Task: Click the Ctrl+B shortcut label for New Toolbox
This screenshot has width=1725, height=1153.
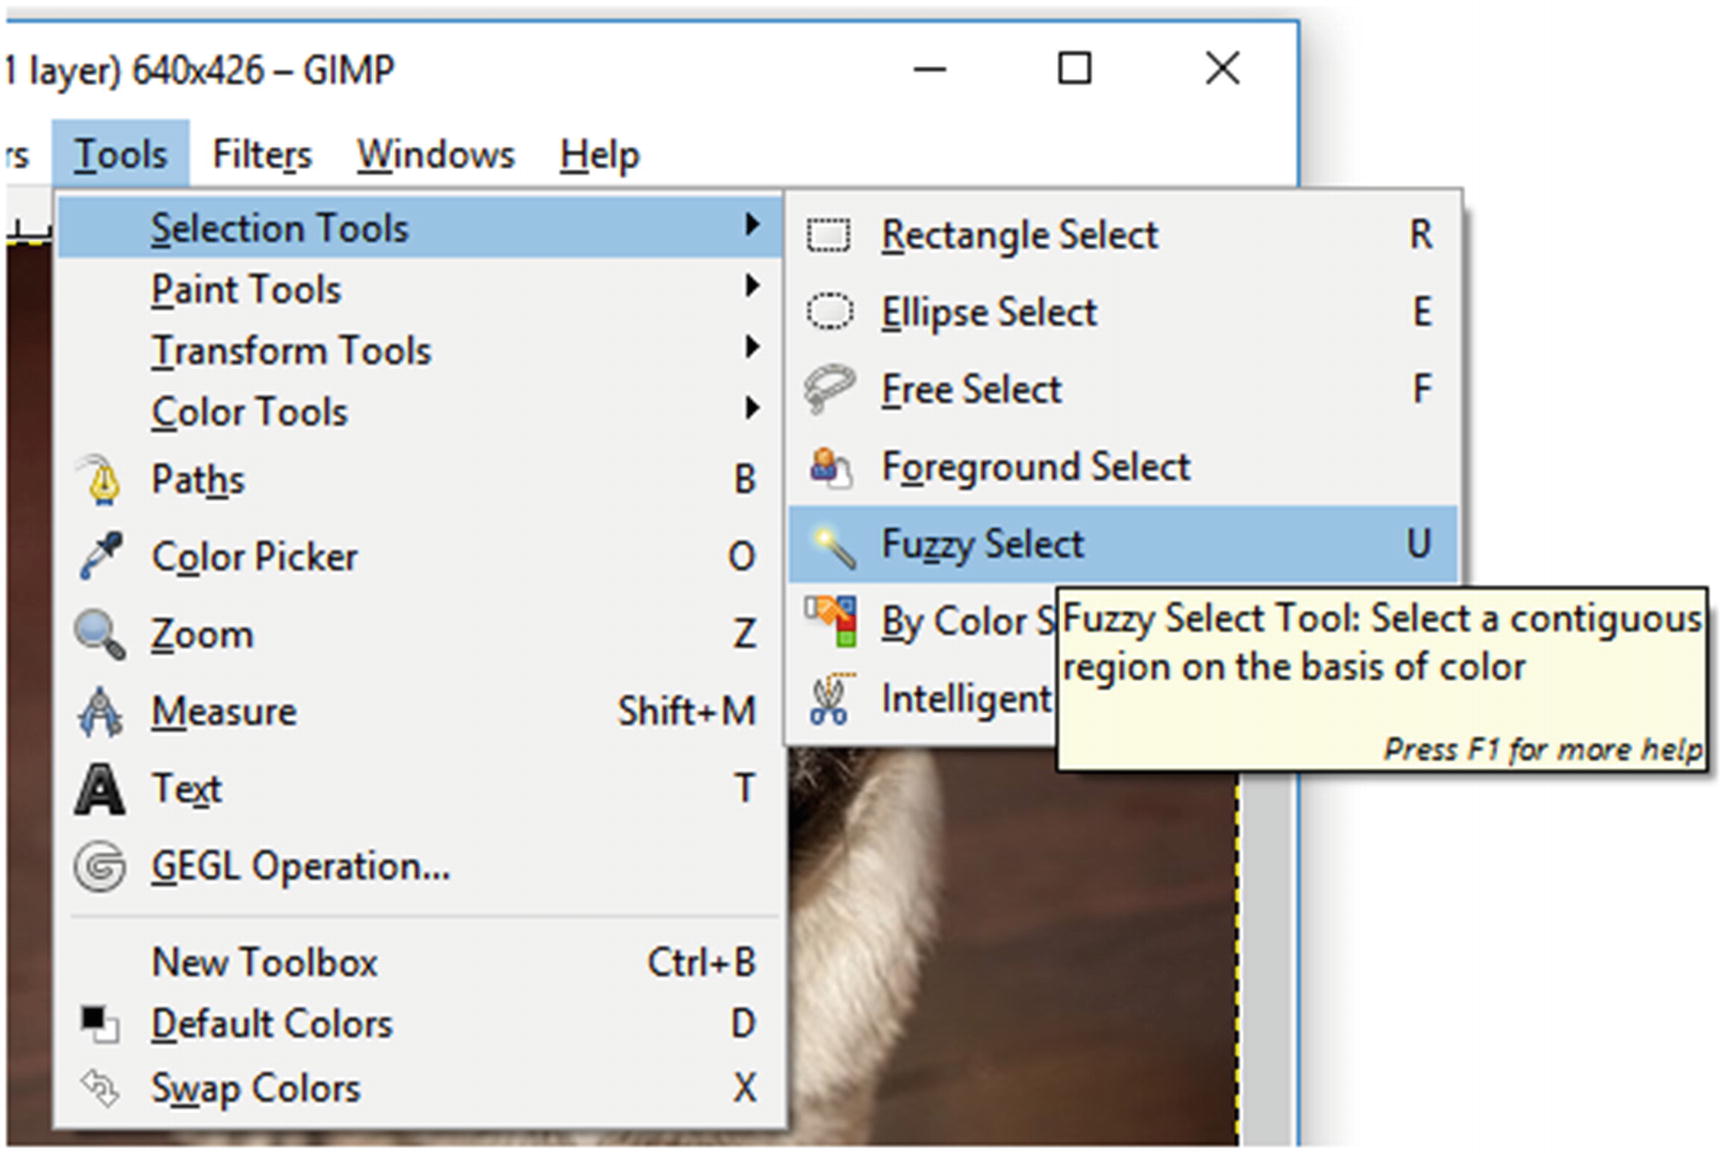Action: [701, 962]
